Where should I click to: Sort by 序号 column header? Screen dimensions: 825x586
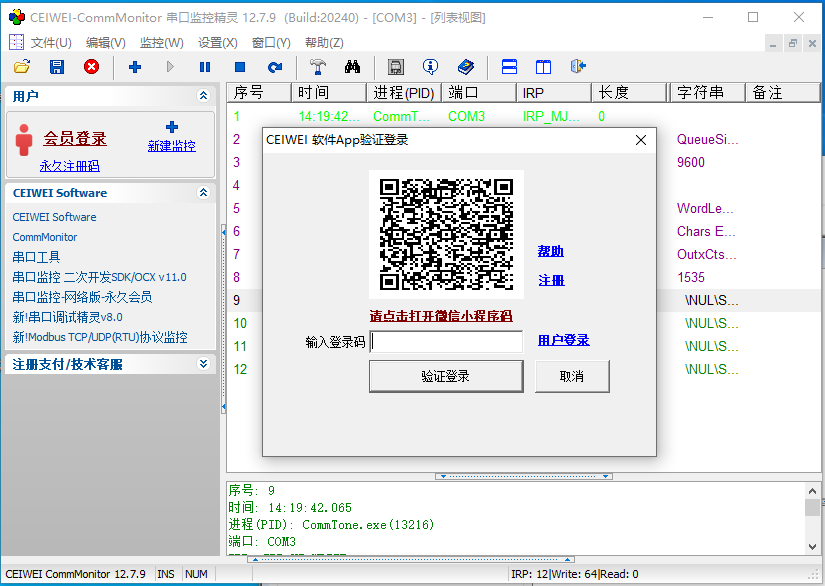pos(259,93)
